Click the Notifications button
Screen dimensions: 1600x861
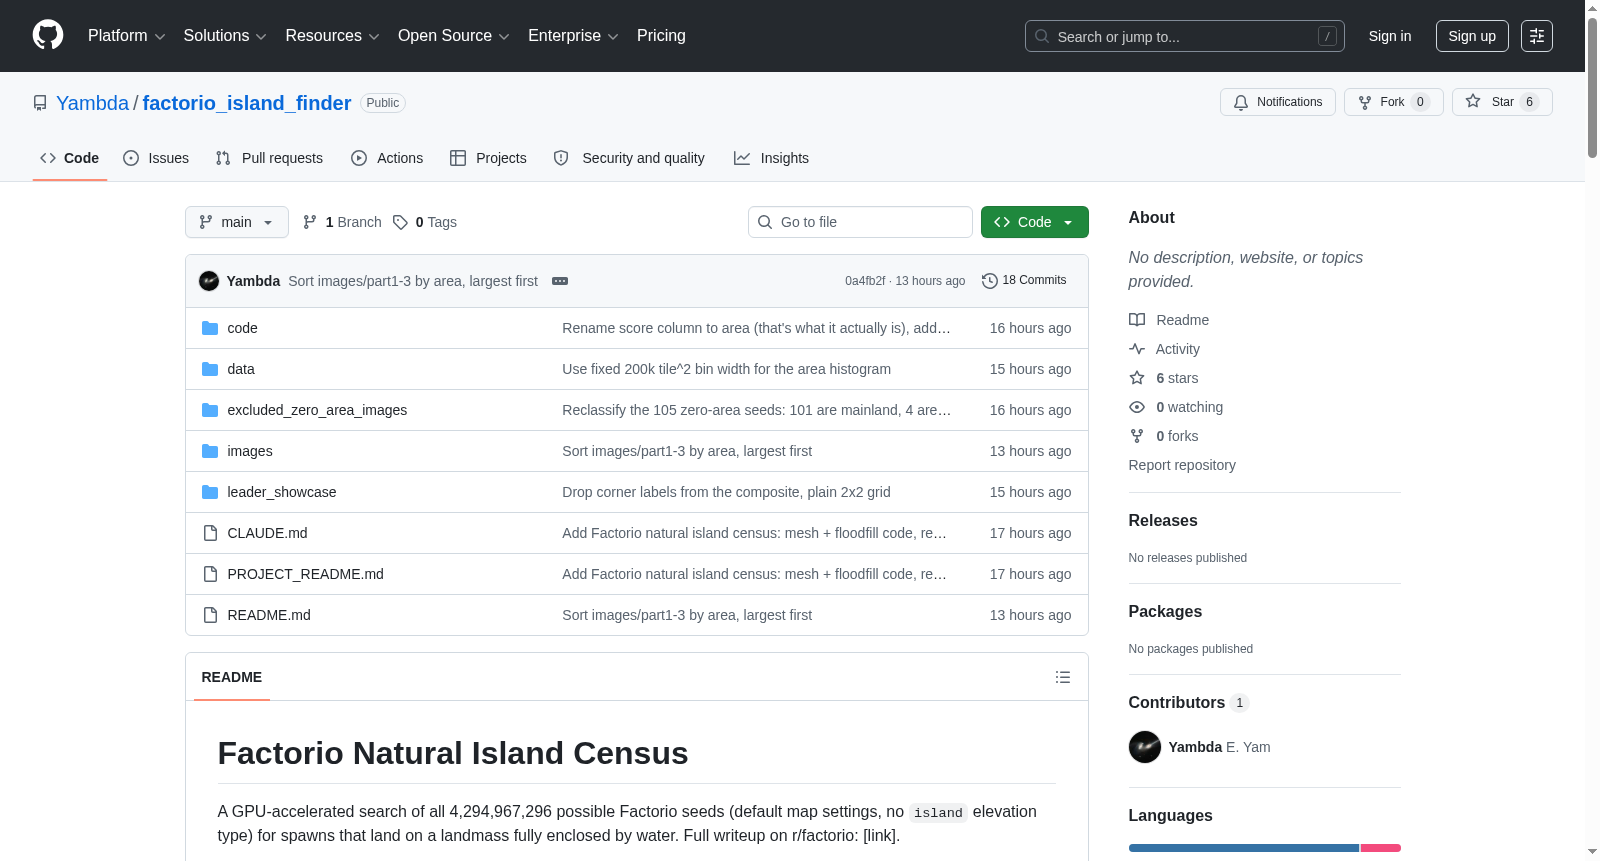tap(1278, 102)
